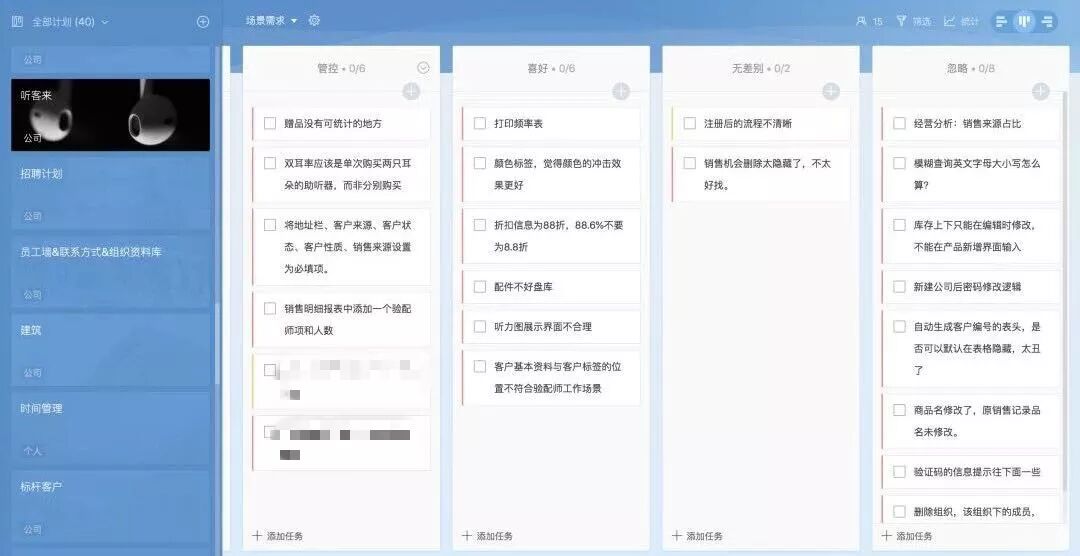Add a card via 忽略 column plus button
This screenshot has width=1080, height=556.
pos(1041,91)
